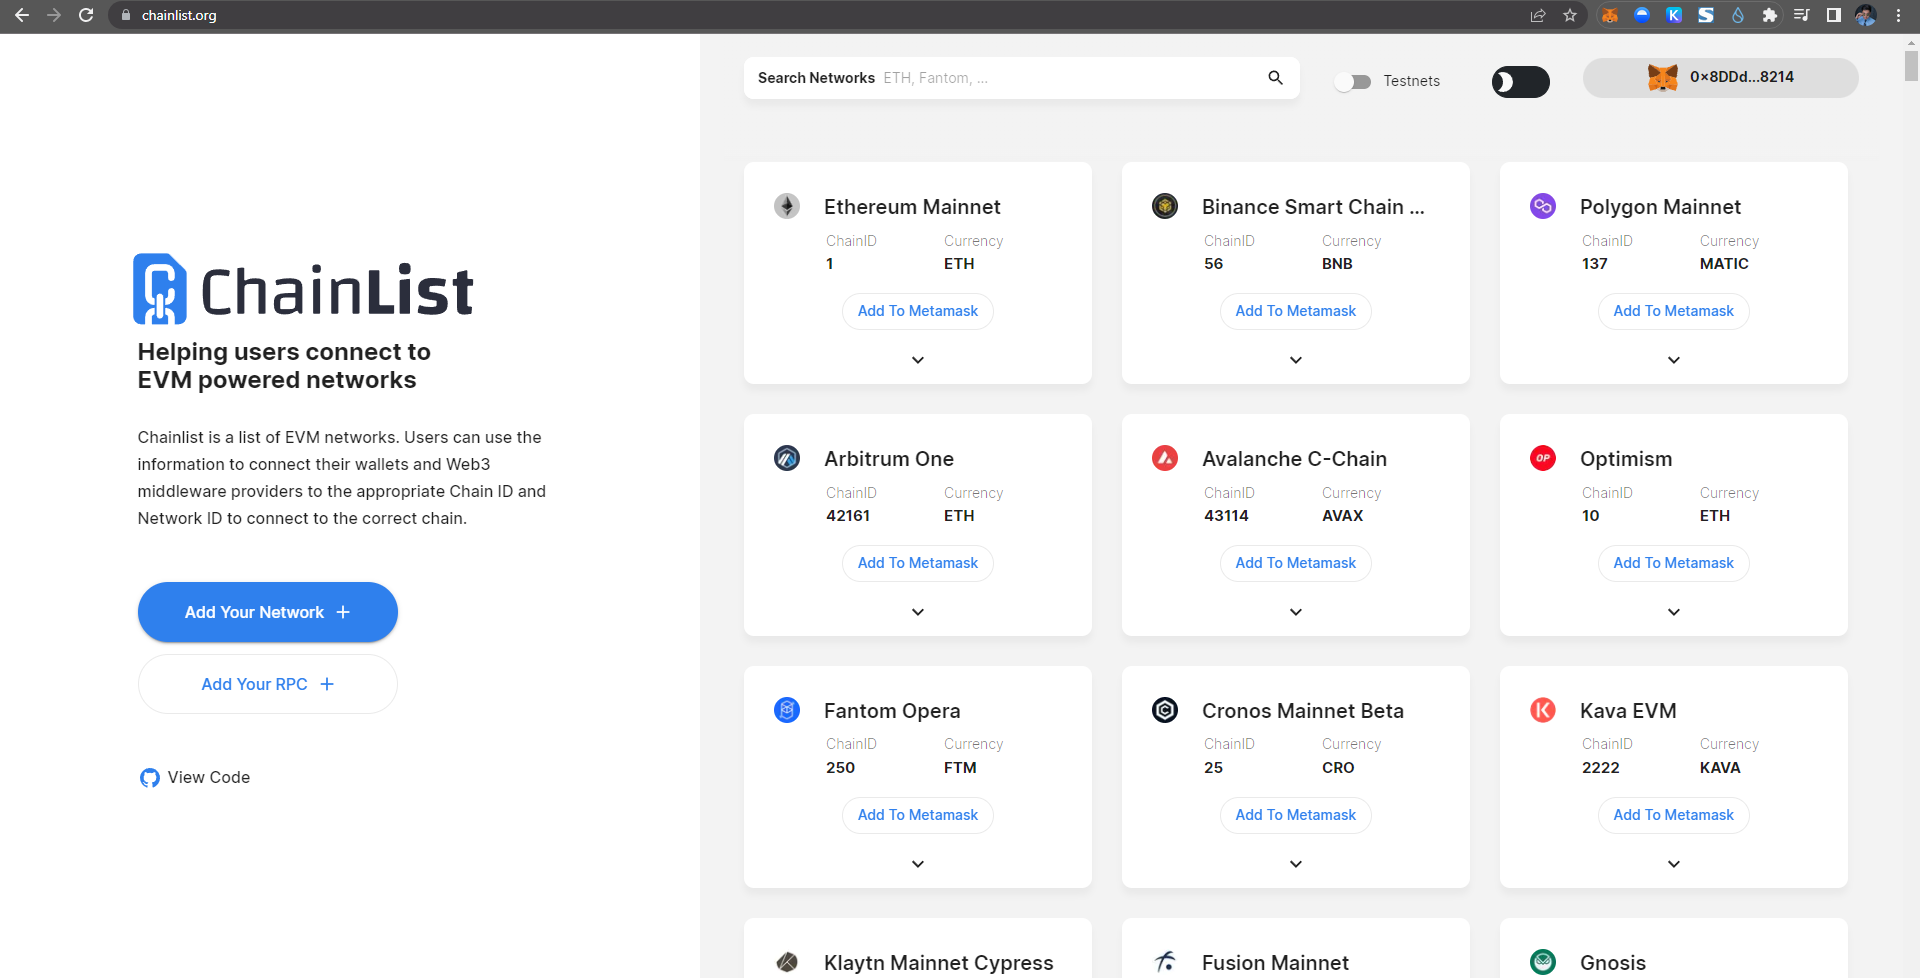This screenshot has height=978, width=1920.
Task: Switch the dark mode theme toggle
Action: pyautogui.click(x=1520, y=82)
